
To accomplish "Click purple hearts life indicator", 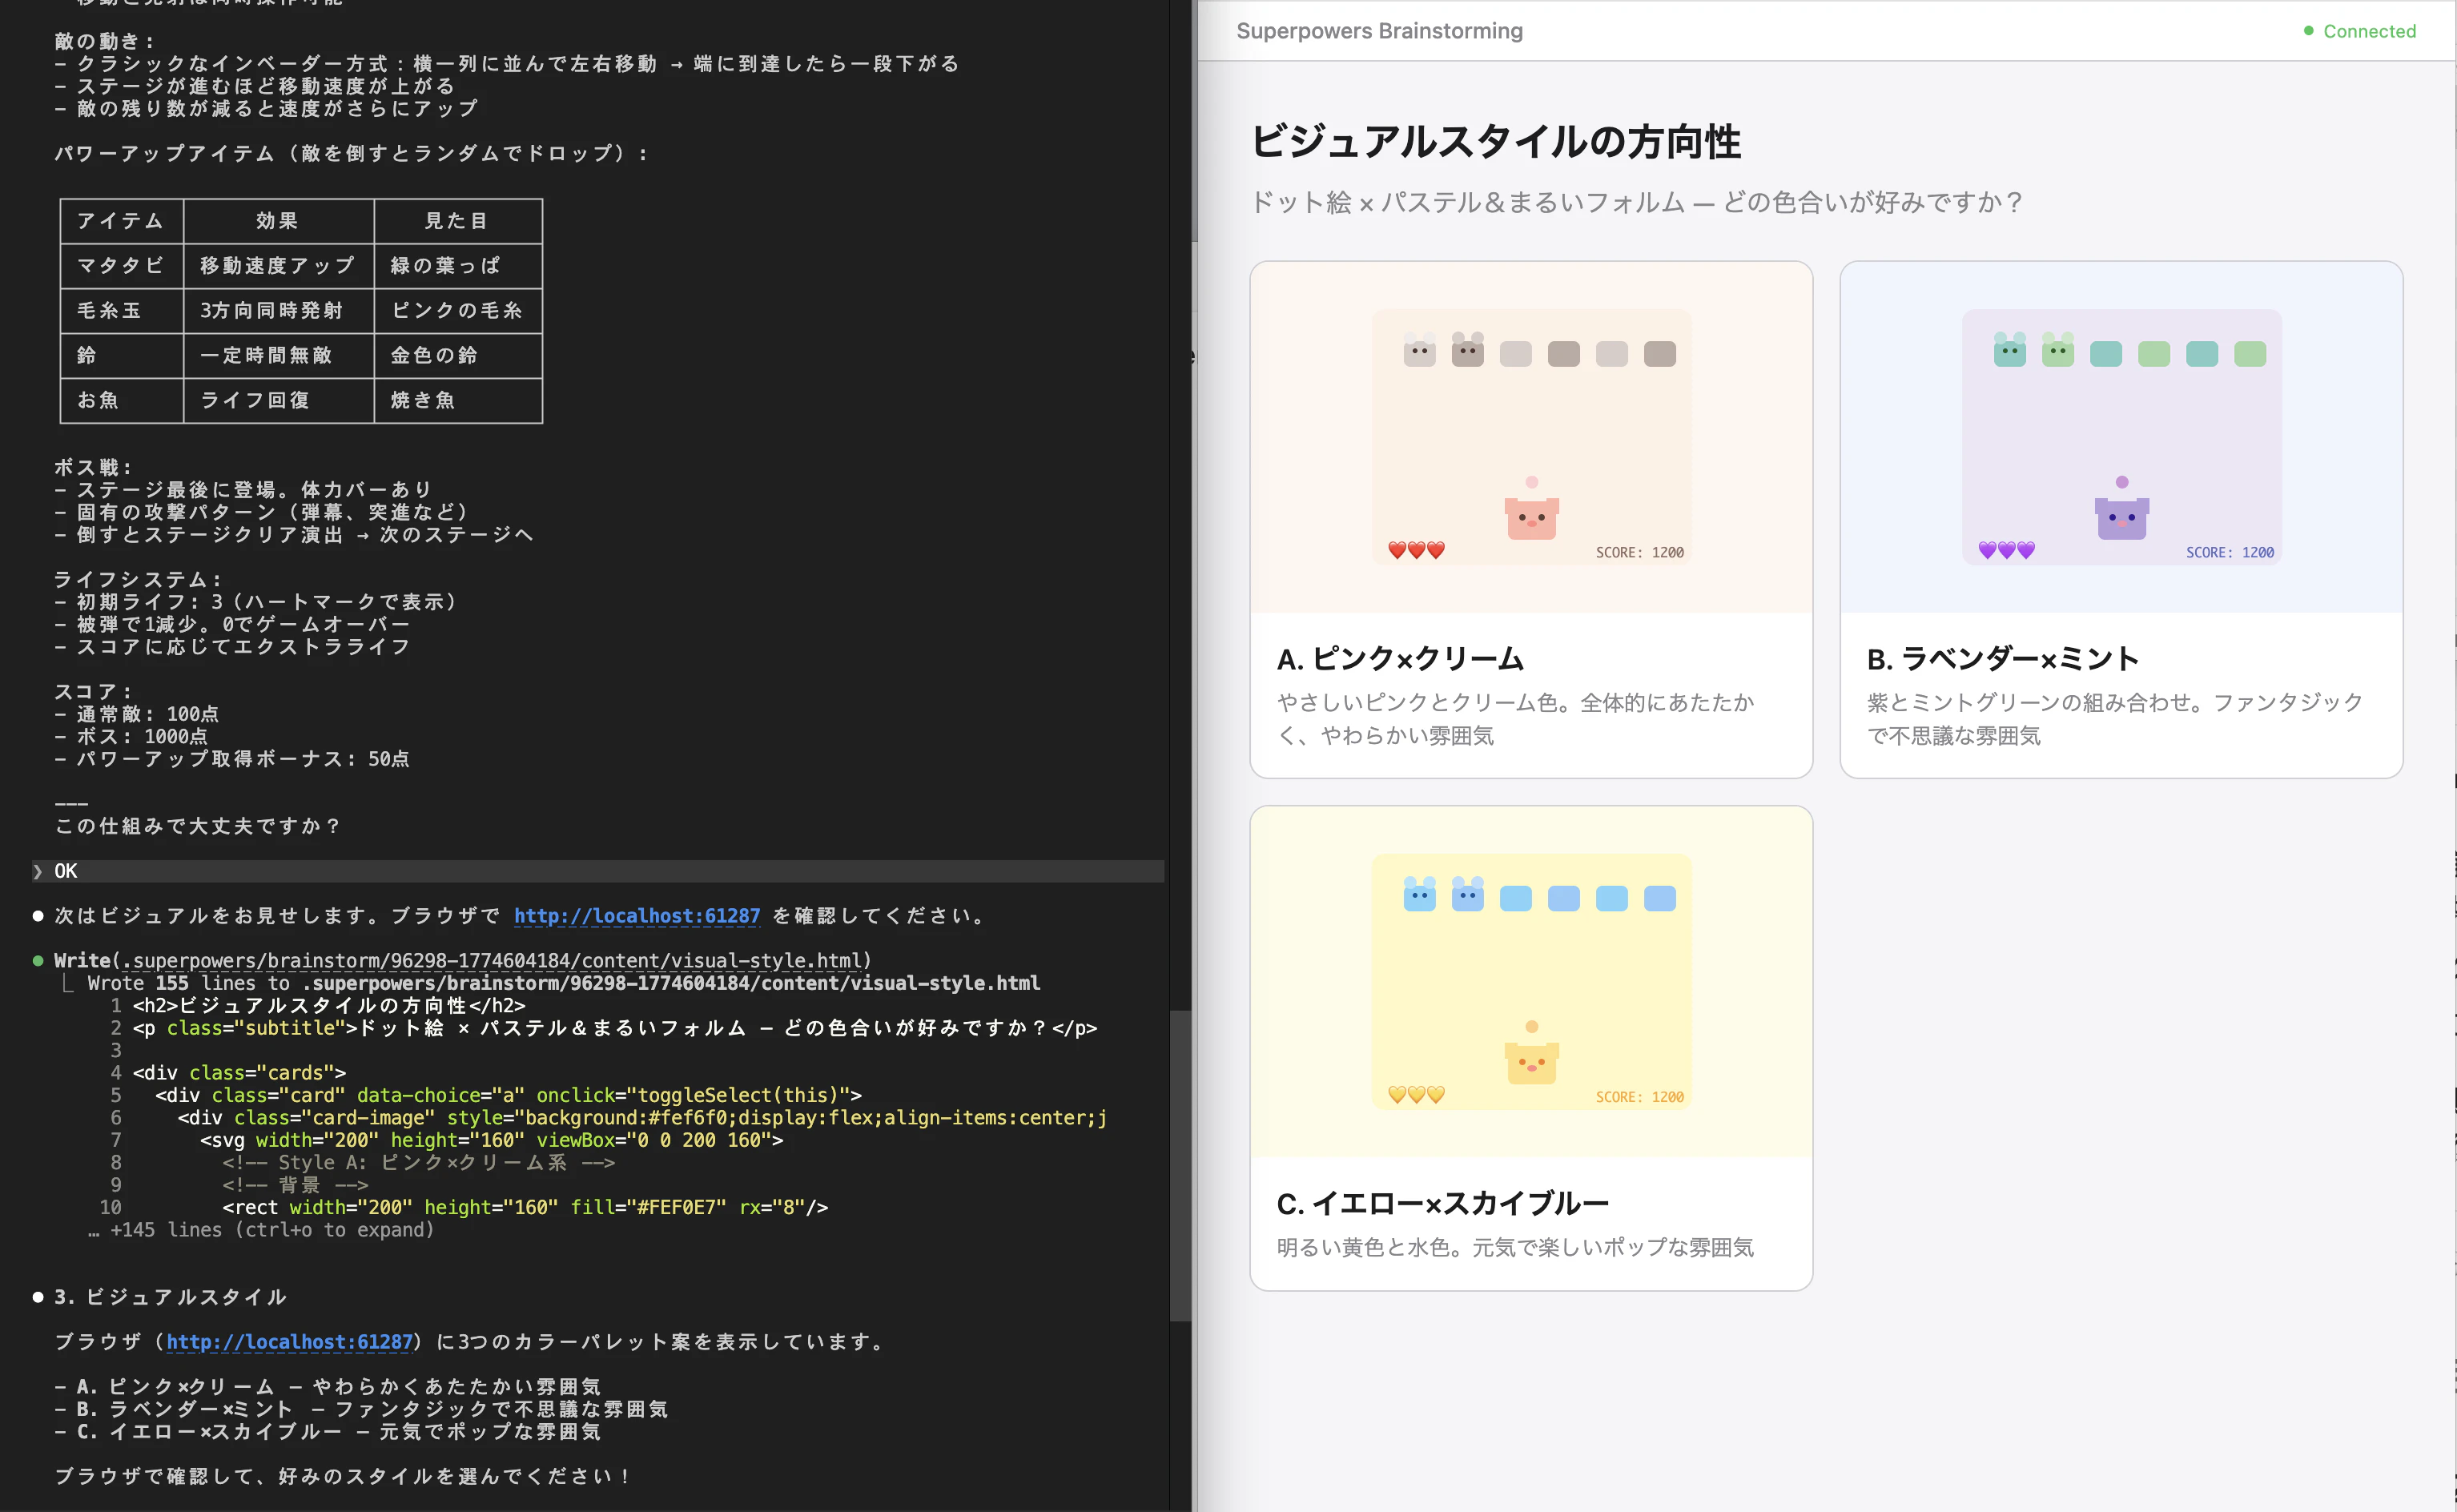I will tap(2006, 550).
